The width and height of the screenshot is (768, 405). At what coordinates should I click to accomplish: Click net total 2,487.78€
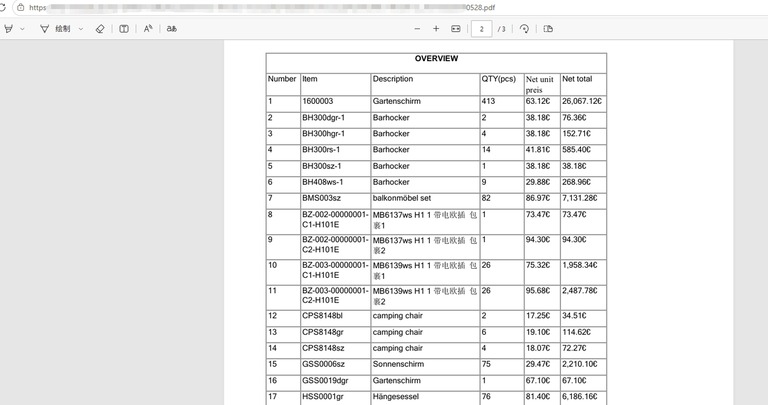580,291
